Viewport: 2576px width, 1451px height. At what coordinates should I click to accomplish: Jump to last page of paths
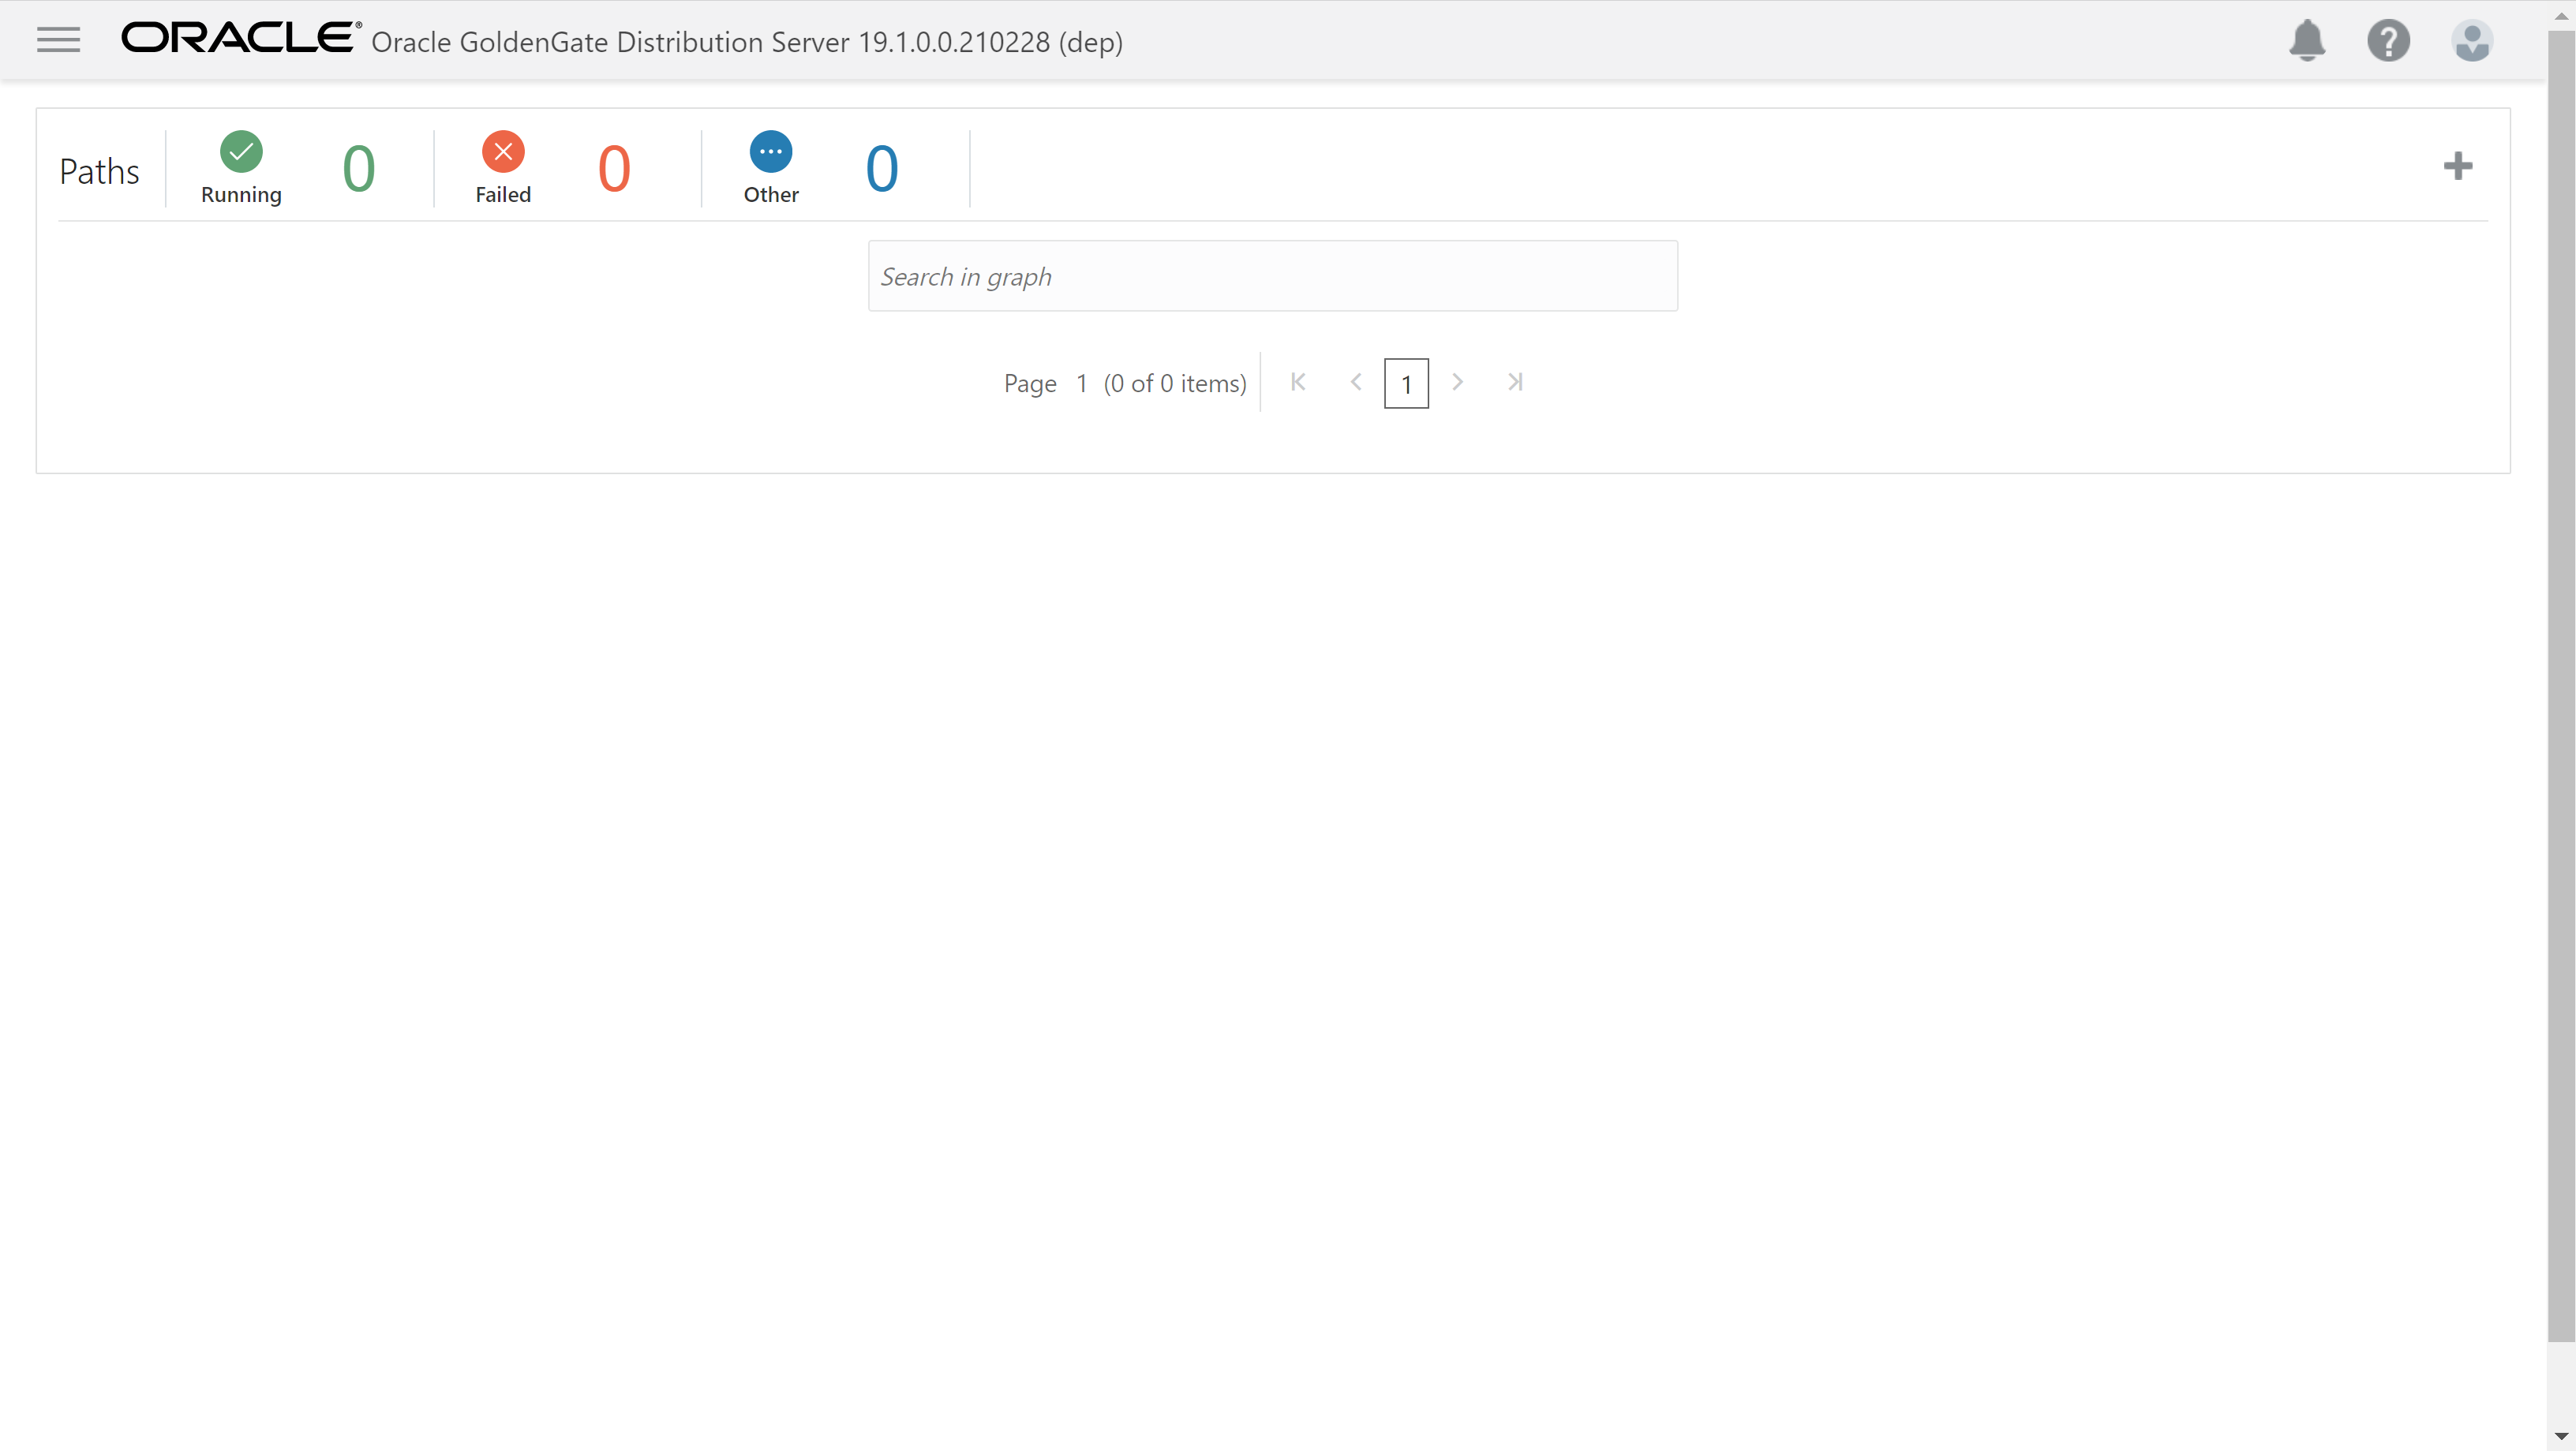pos(1515,382)
